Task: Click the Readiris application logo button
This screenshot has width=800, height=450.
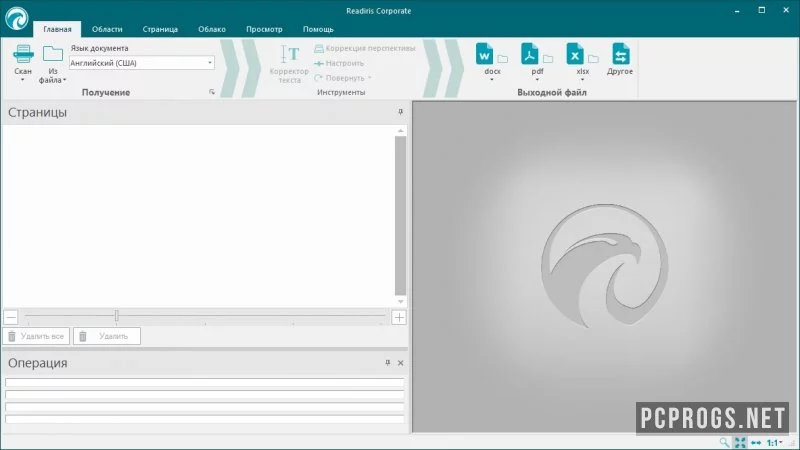Action: pyautogui.click(x=17, y=19)
